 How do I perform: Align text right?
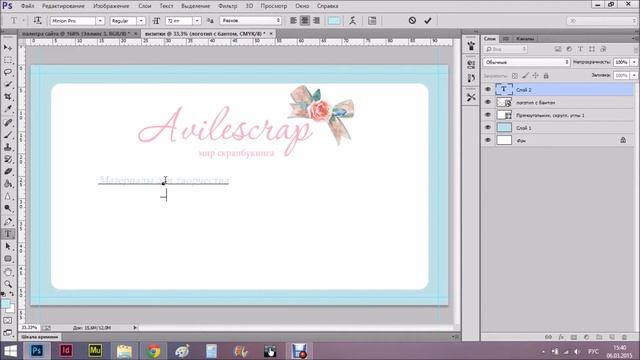[x=316, y=20]
